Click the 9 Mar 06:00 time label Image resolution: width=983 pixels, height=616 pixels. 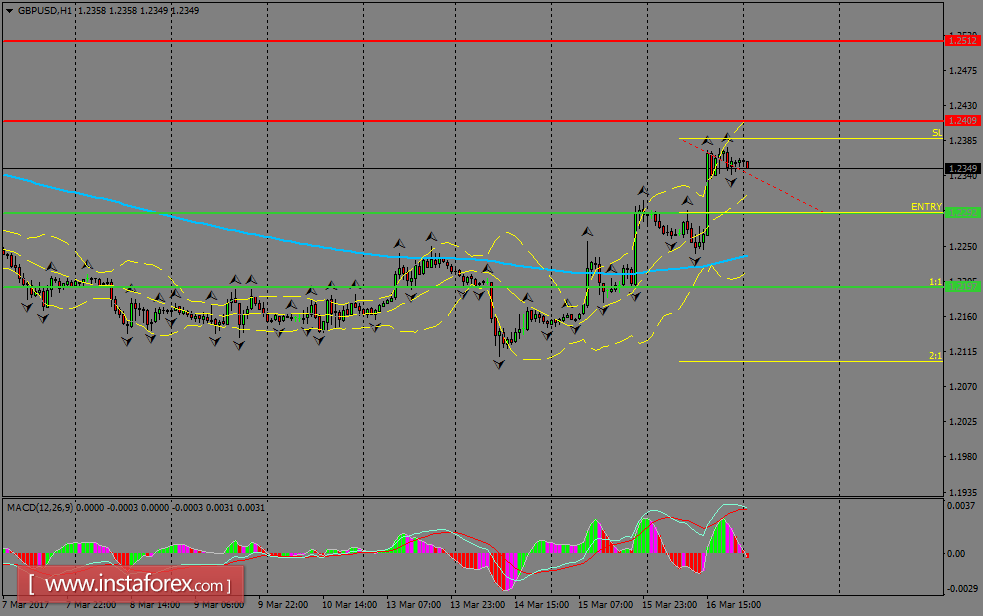(219, 605)
